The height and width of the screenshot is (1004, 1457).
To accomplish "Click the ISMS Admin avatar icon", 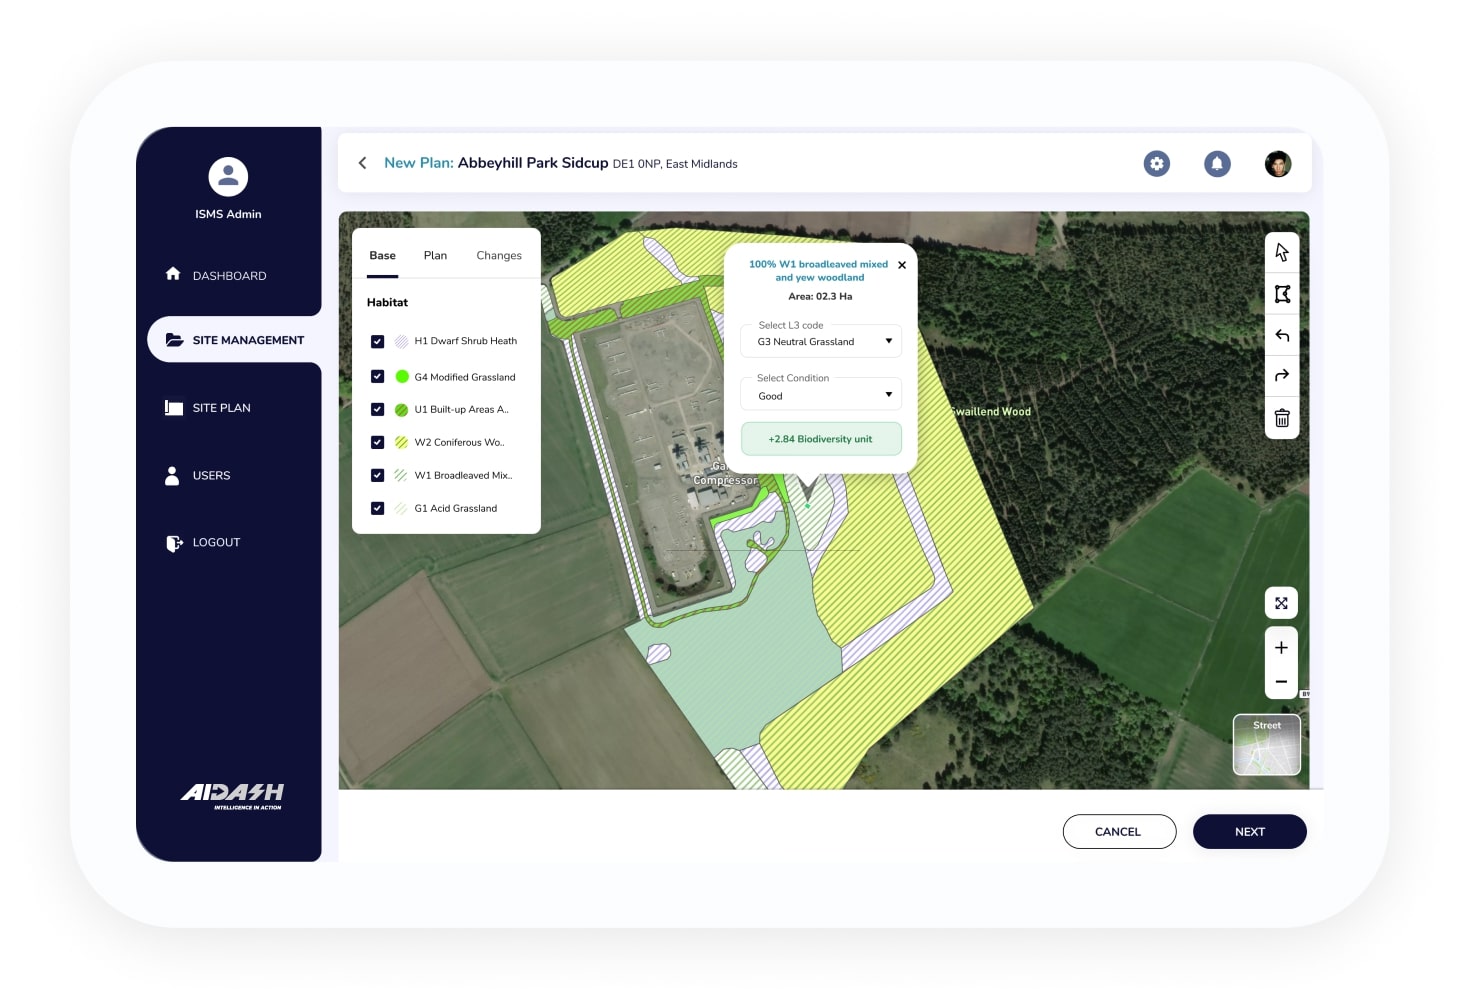I will pyautogui.click(x=228, y=177).
